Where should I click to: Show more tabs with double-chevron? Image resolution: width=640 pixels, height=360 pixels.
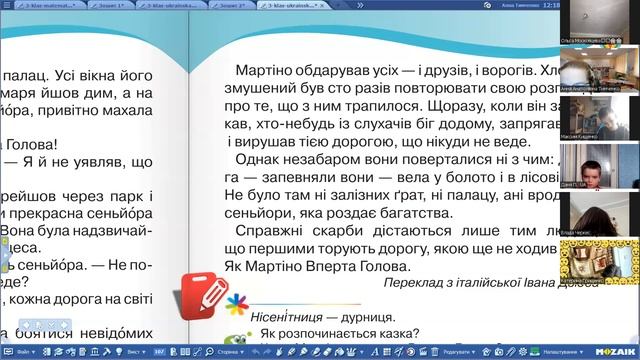[x=360, y=5]
